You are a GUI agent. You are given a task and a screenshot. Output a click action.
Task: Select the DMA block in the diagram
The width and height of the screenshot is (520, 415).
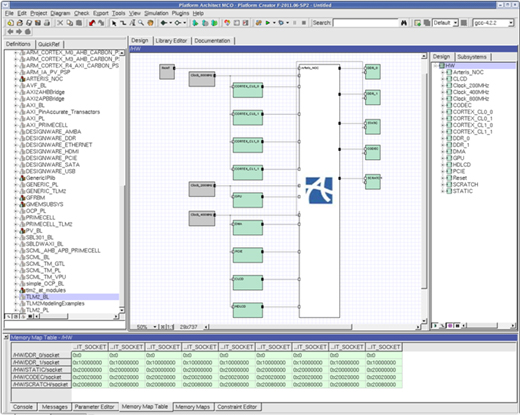pyautogui.click(x=248, y=228)
